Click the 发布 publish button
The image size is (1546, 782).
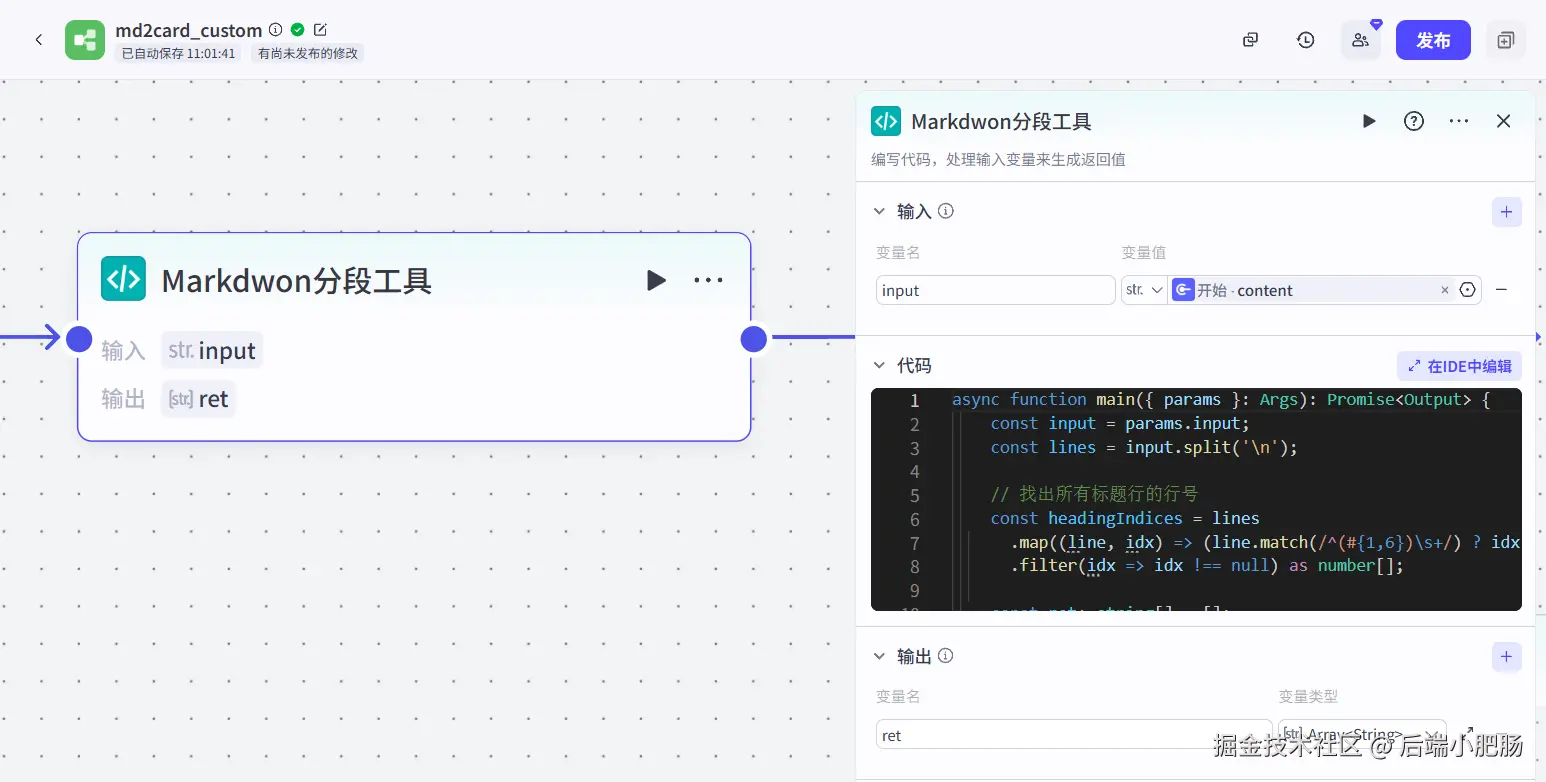pos(1433,40)
